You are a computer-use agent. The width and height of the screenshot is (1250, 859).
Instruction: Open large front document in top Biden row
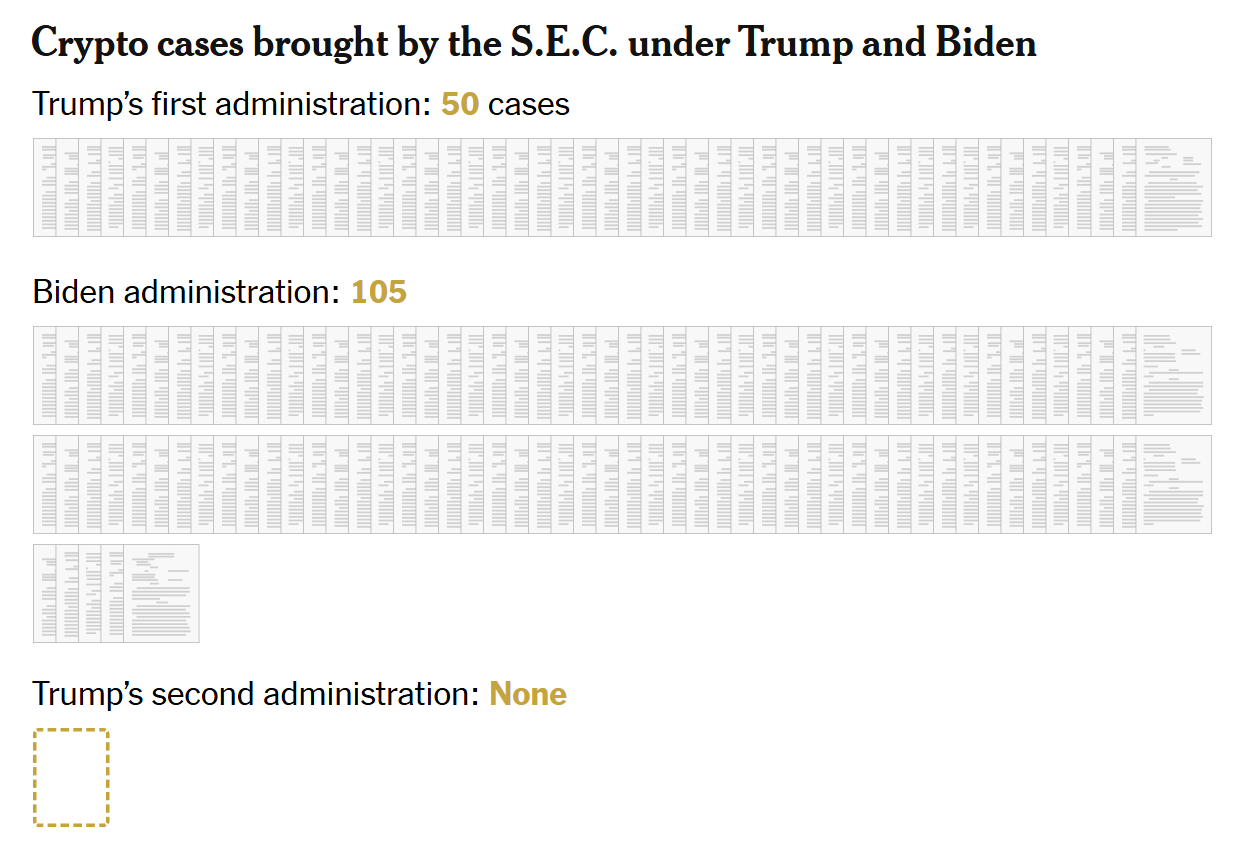(x=1173, y=375)
